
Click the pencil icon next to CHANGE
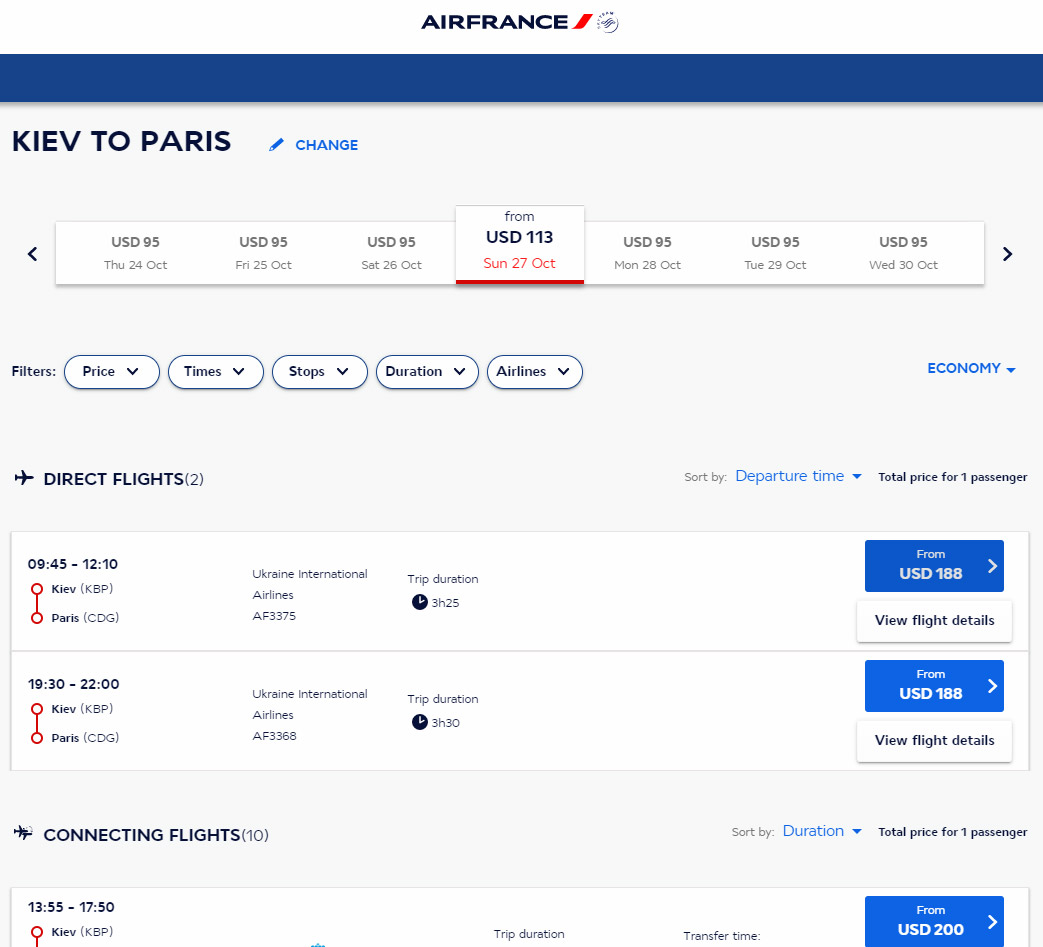276,144
